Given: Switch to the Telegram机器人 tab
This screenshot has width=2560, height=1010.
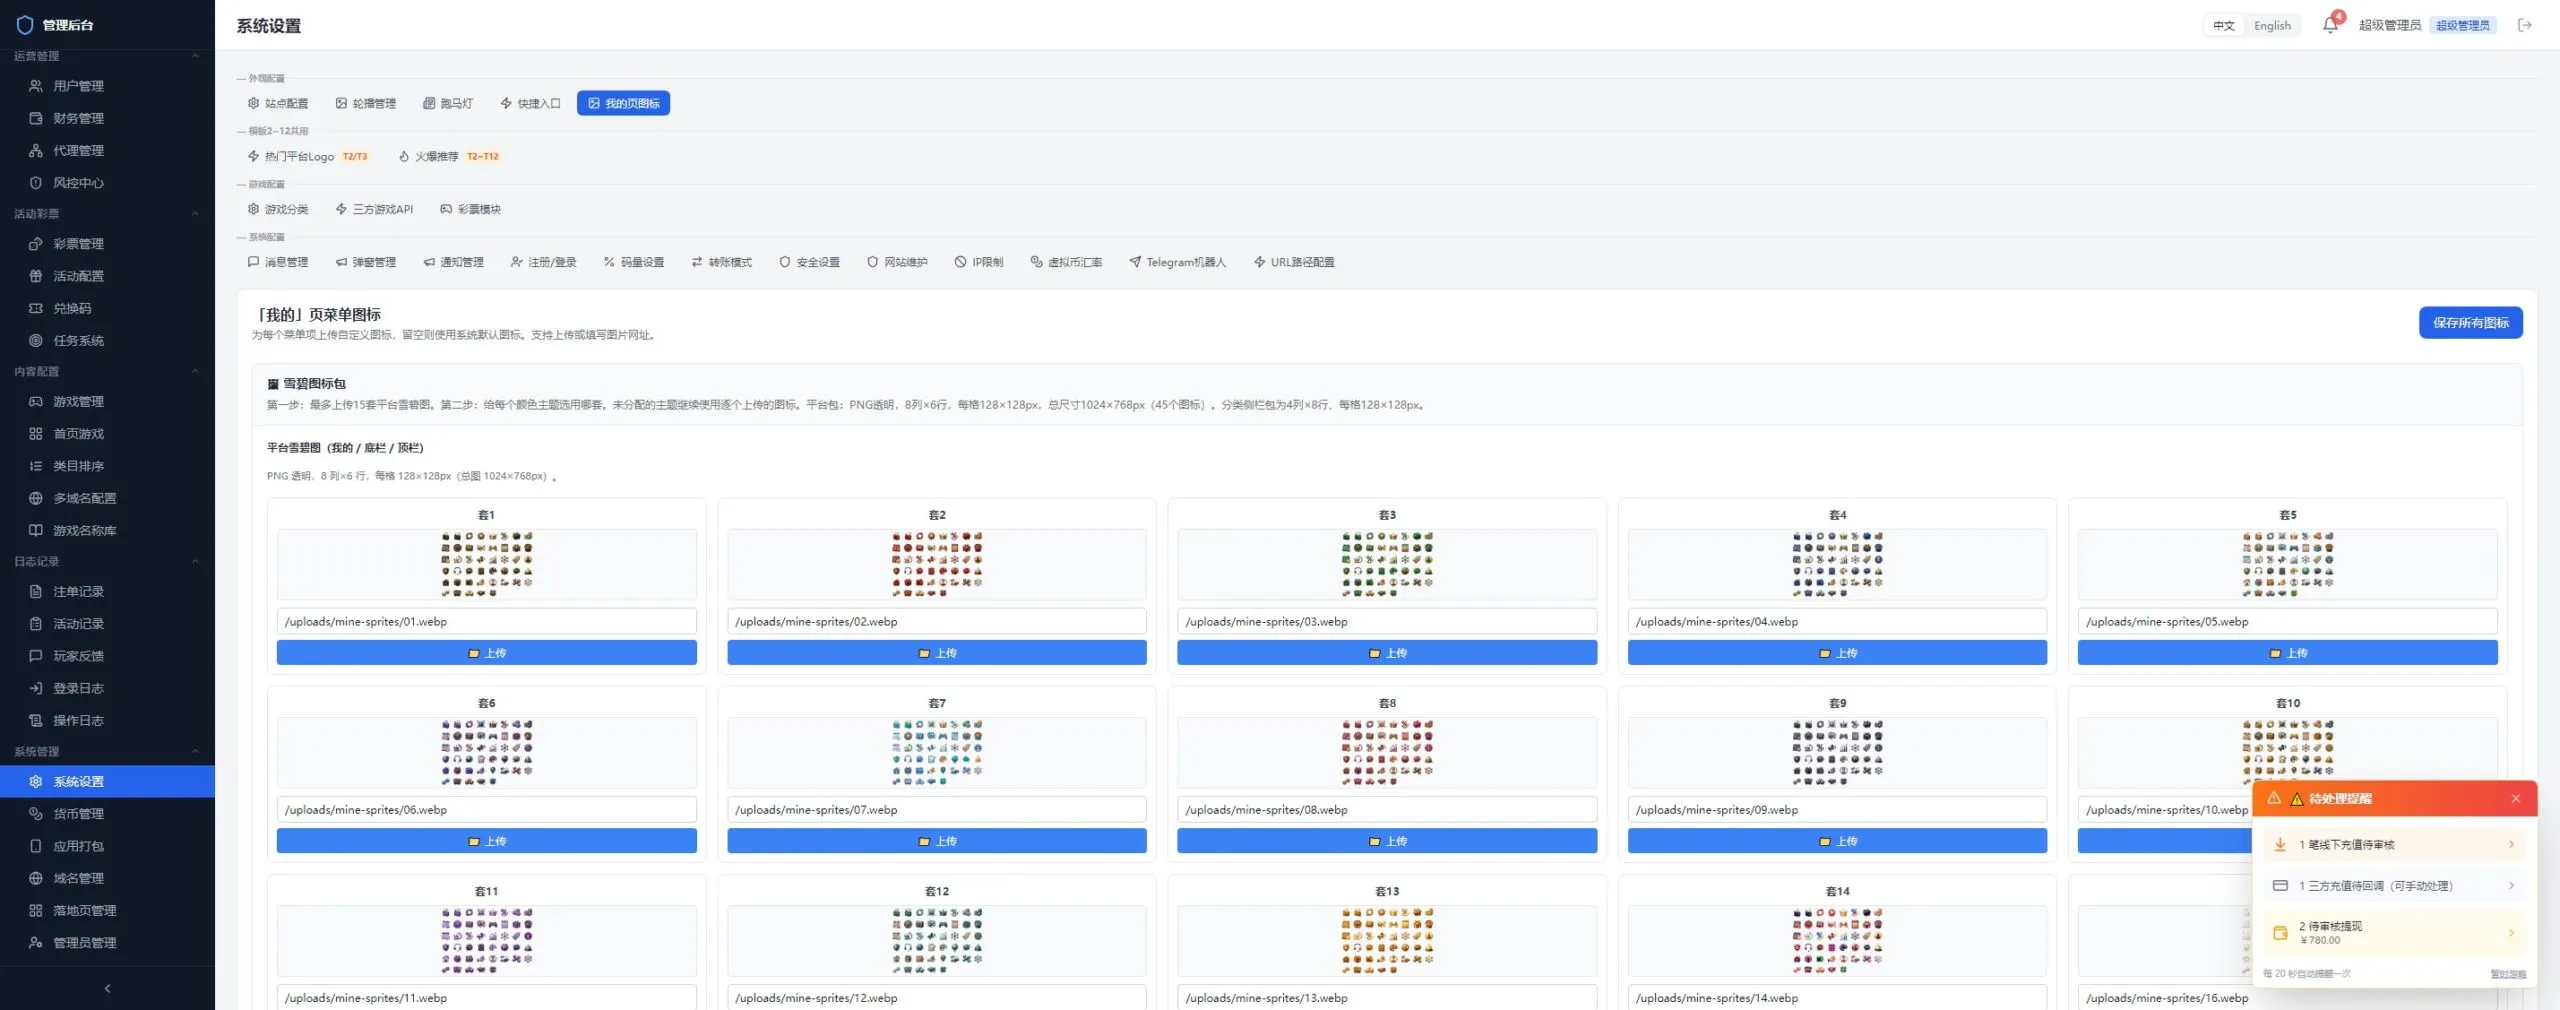Looking at the screenshot, I should [x=1177, y=262].
